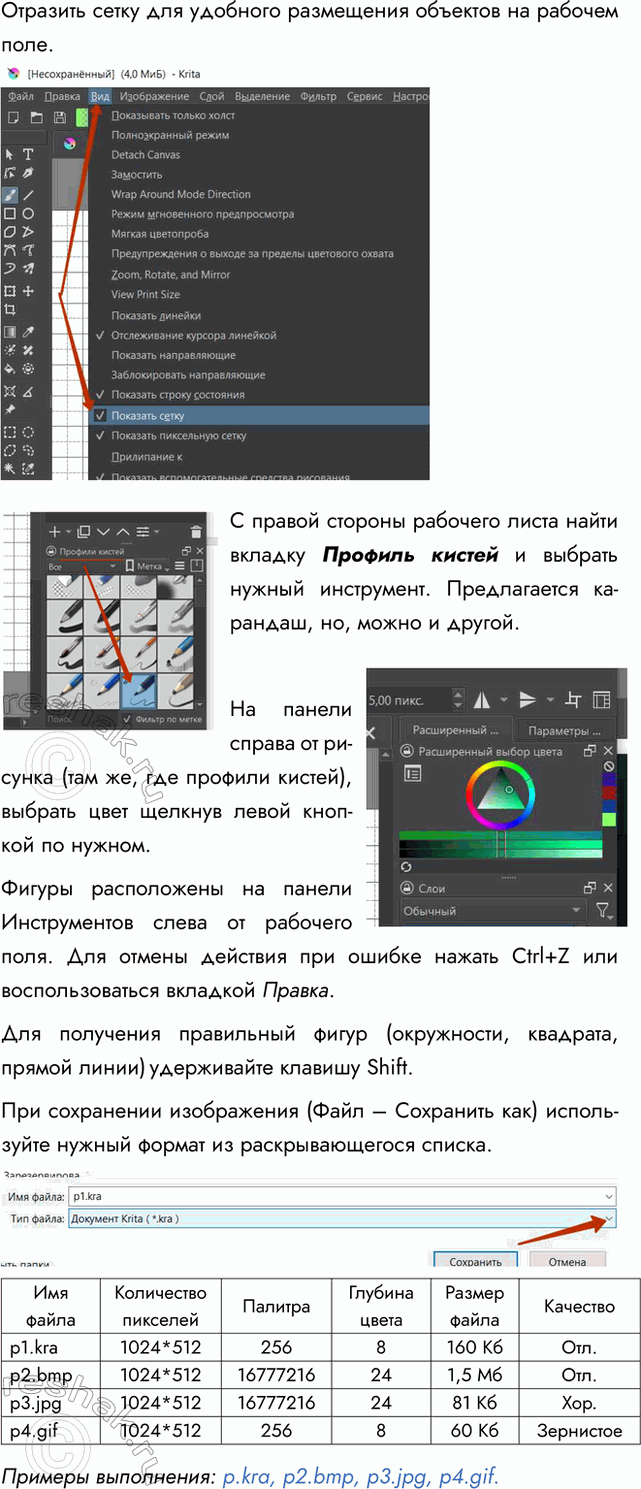Select the Color Sampler eyedropper tool

coord(29,332)
